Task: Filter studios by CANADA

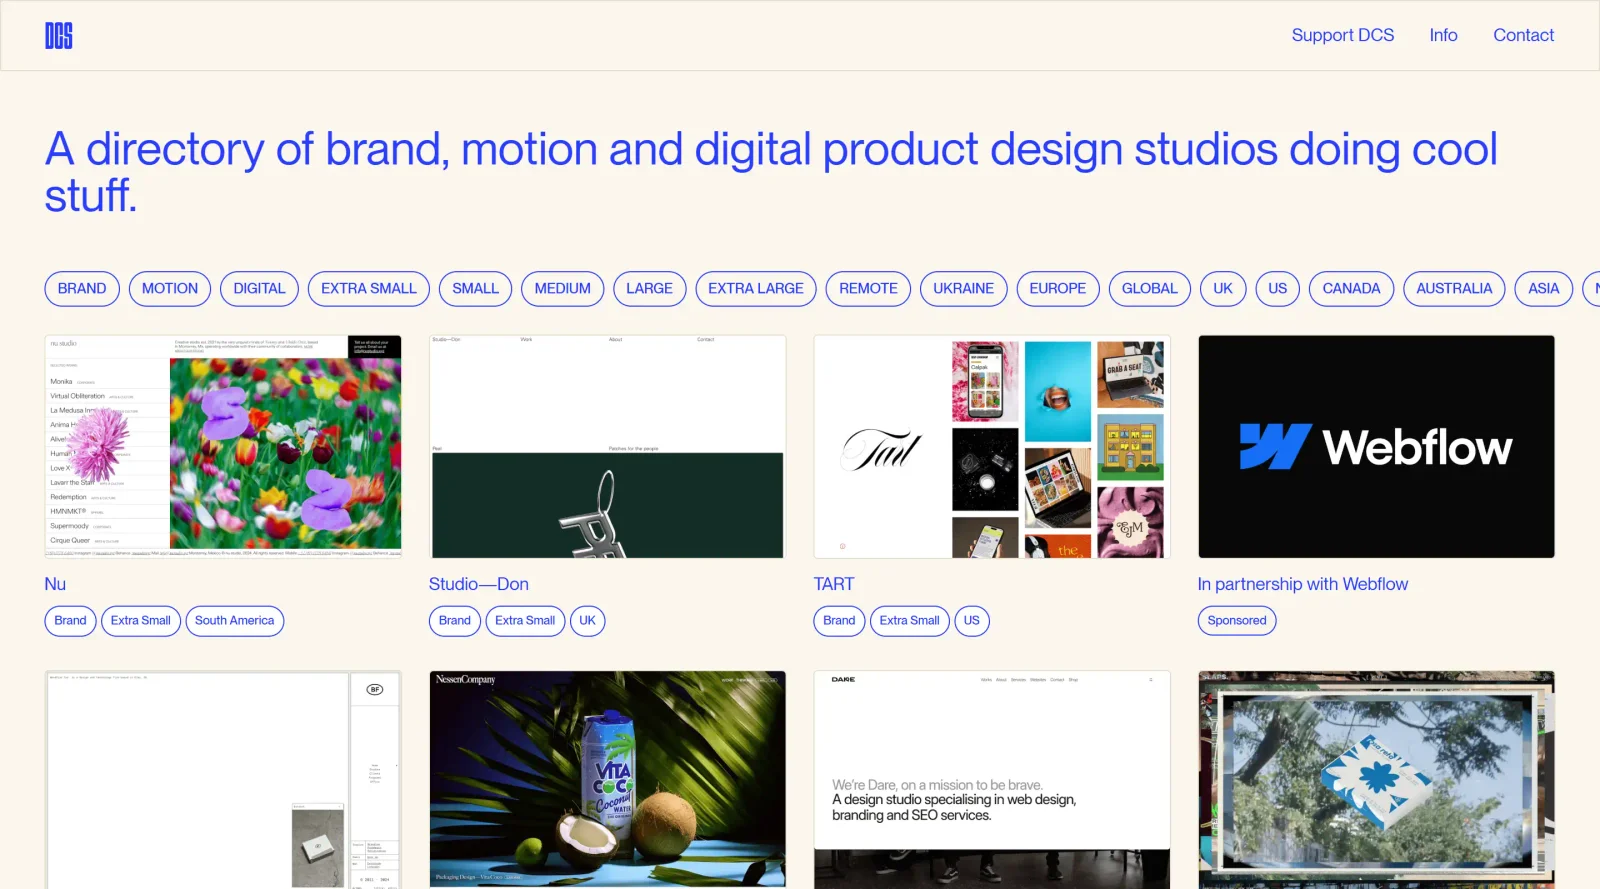Action: (x=1351, y=288)
